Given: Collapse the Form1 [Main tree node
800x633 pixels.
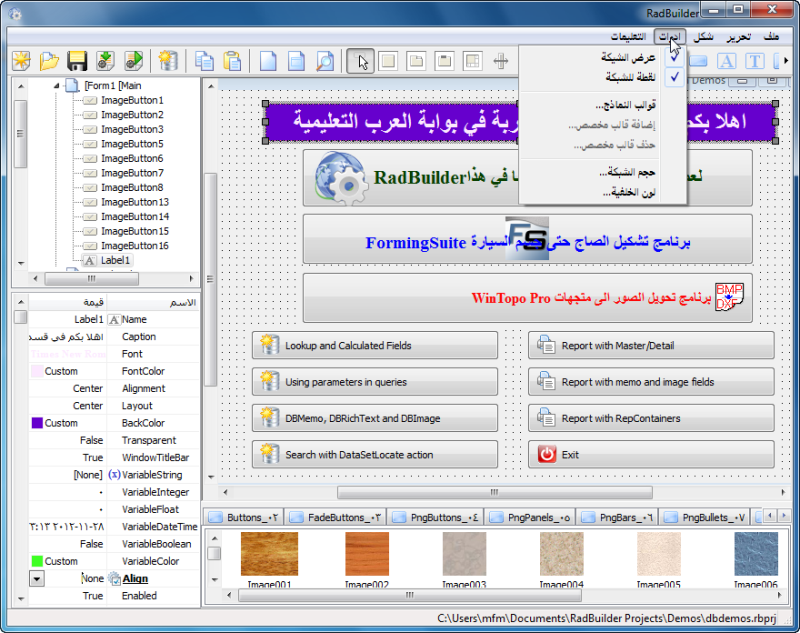Looking at the screenshot, I should [57, 86].
